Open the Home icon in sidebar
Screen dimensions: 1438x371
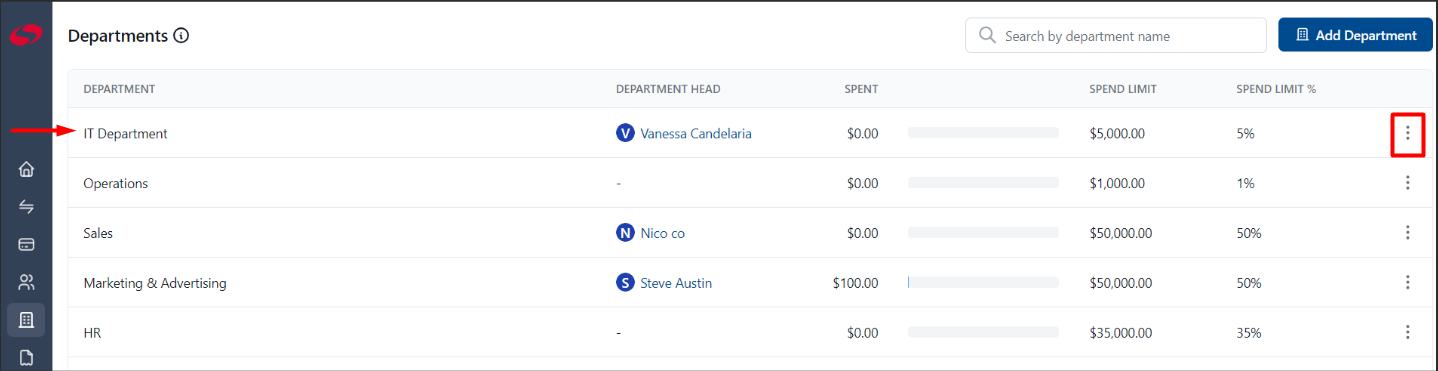click(26, 169)
